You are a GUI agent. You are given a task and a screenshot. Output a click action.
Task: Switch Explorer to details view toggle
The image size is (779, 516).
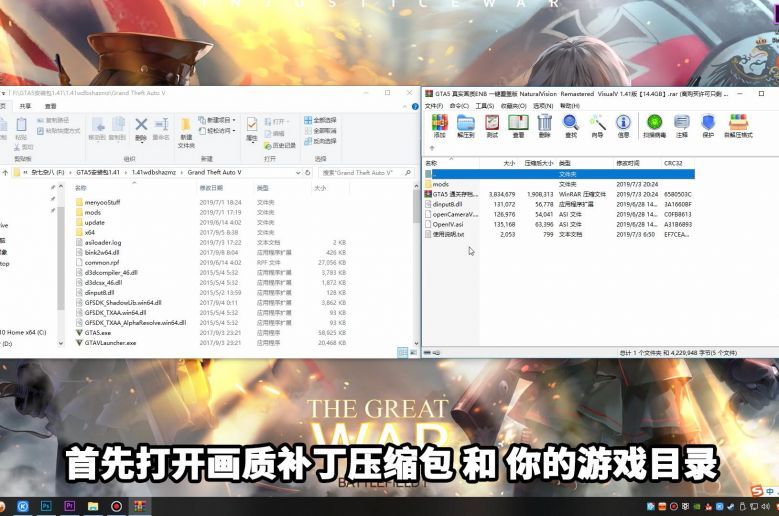[x=403, y=352]
